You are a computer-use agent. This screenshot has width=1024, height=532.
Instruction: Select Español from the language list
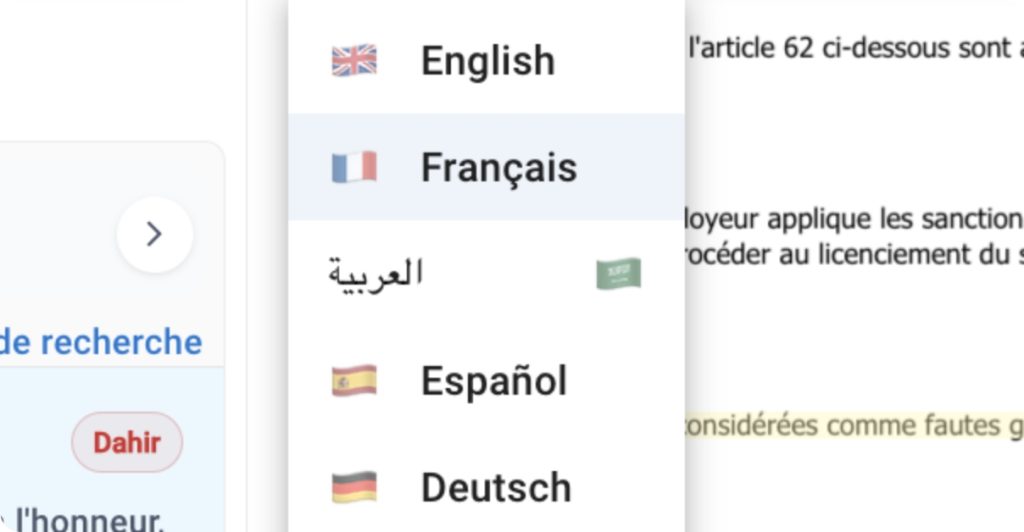point(494,381)
